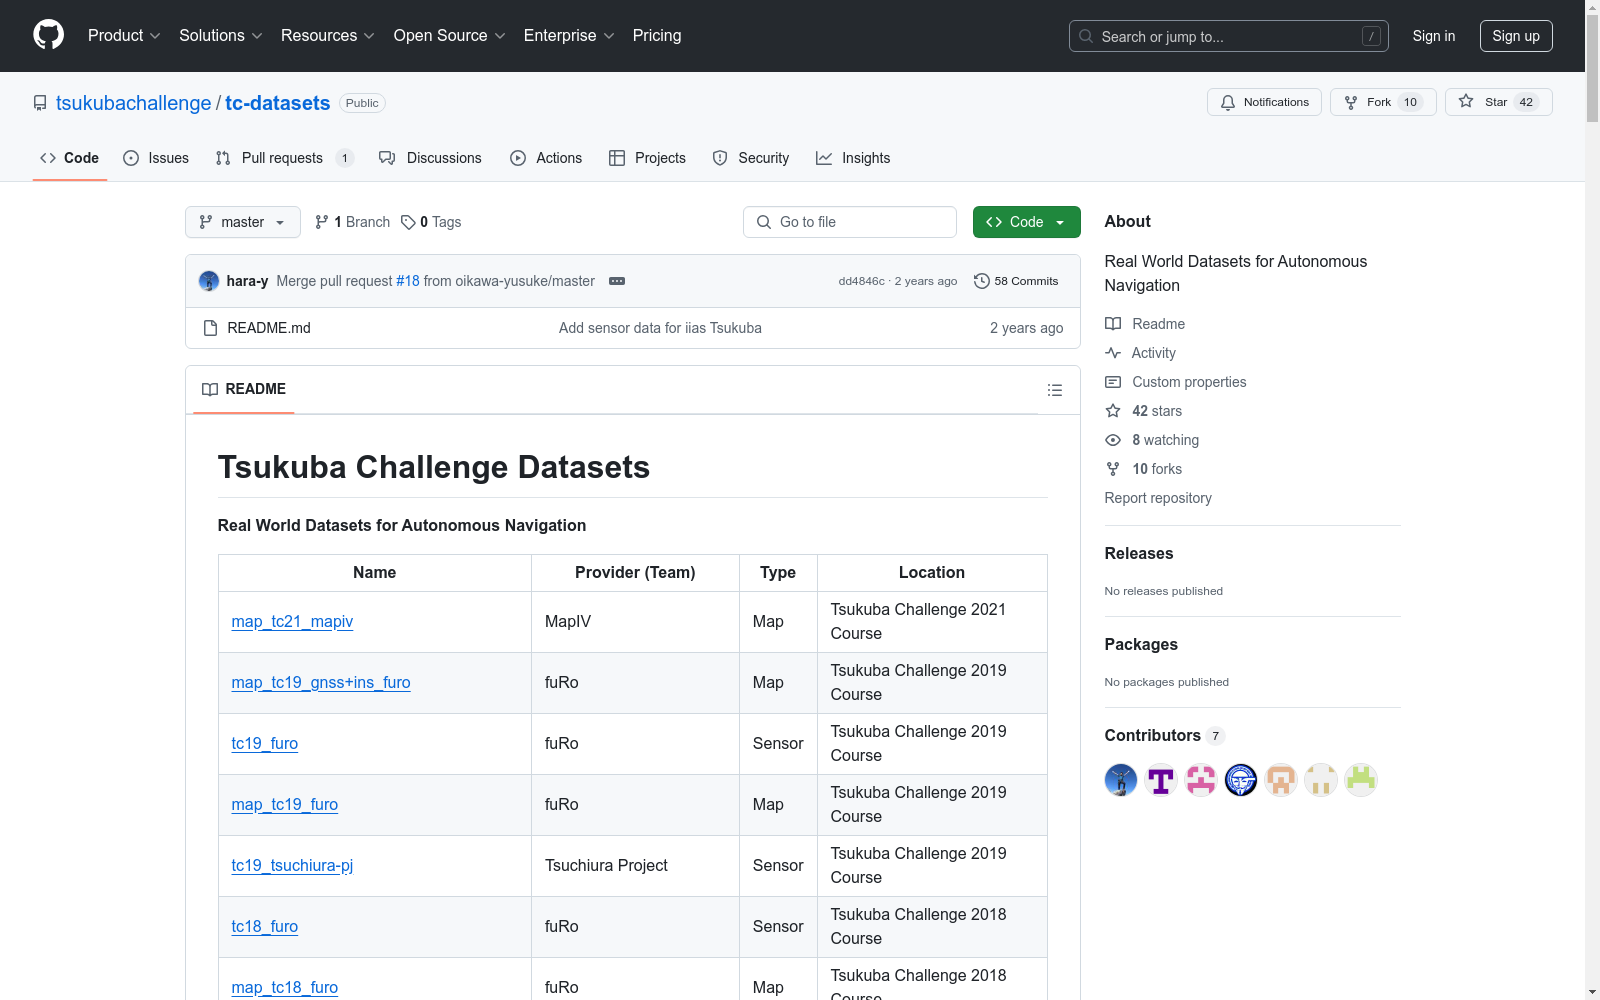This screenshot has width=1600, height=1000.
Task: Open the pink pixel contributor avatar
Action: point(1201,780)
